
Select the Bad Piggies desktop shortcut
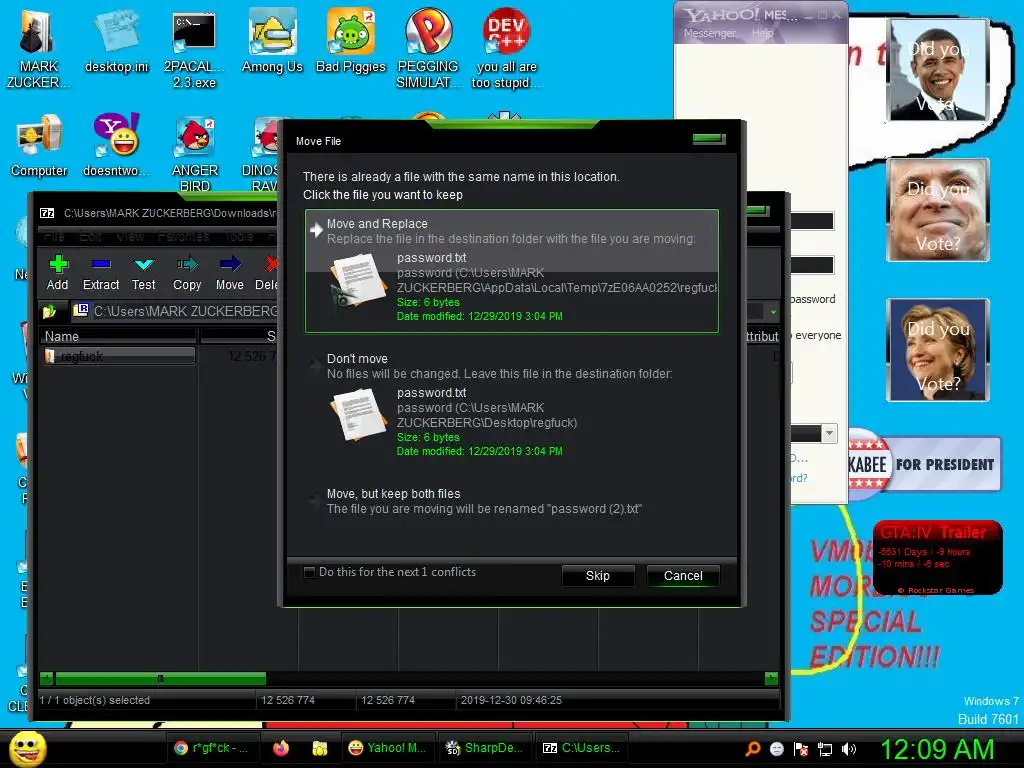pos(351,42)
